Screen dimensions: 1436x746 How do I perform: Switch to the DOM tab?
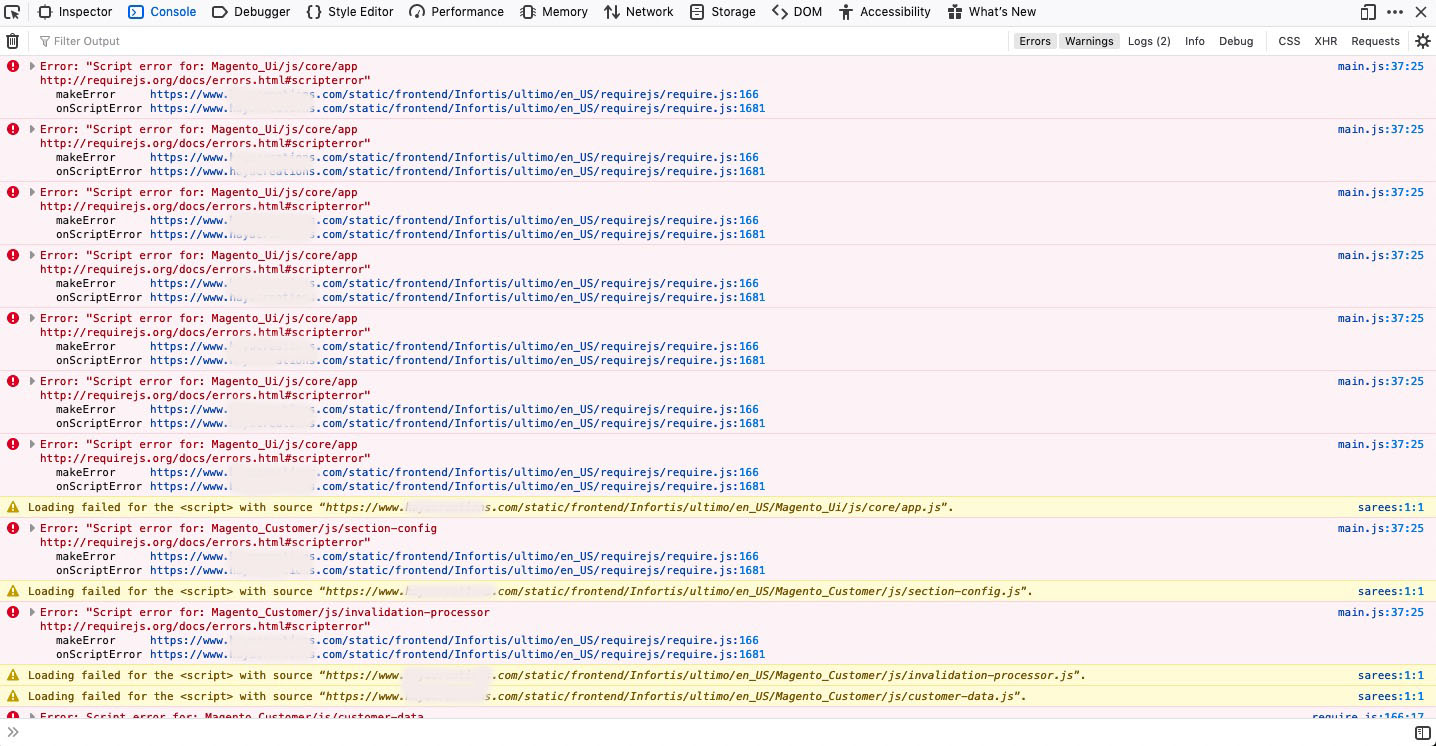[797, 12]
